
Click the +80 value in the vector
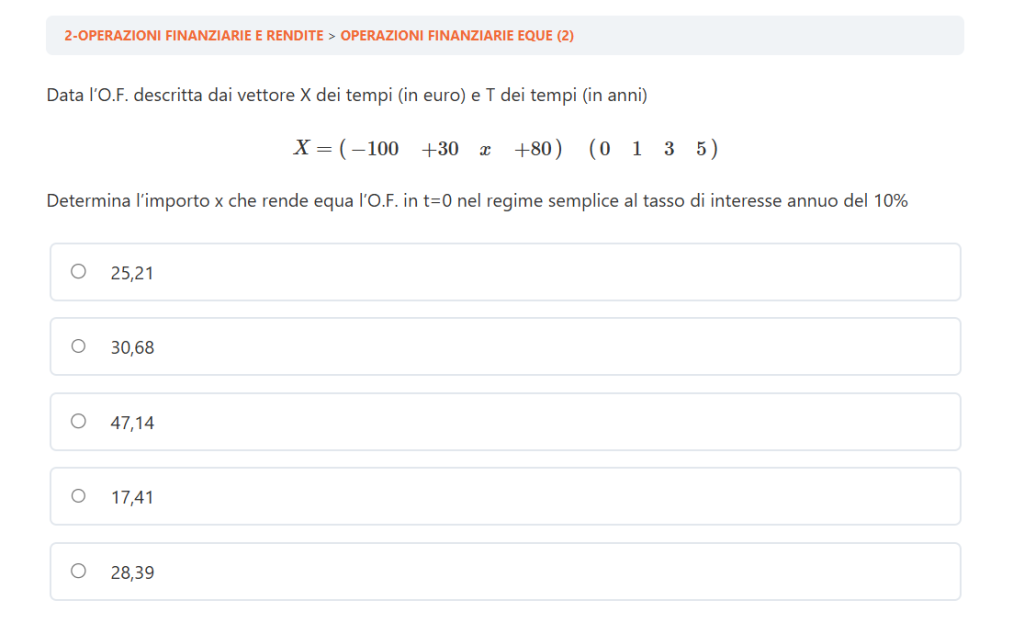(533, 149)
